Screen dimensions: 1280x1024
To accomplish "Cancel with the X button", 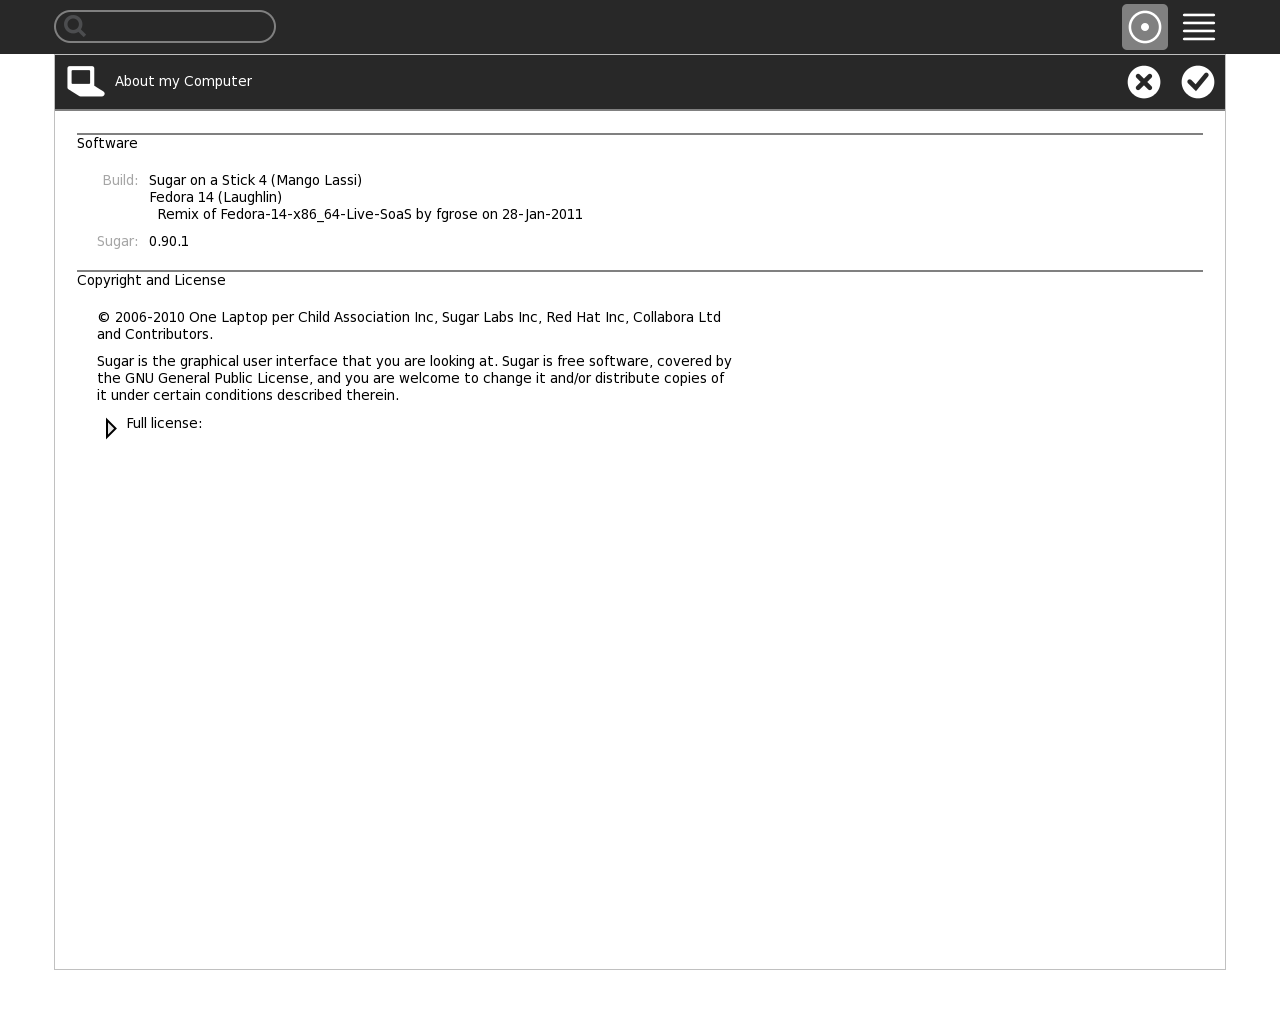I will (x=1143, y=82).
